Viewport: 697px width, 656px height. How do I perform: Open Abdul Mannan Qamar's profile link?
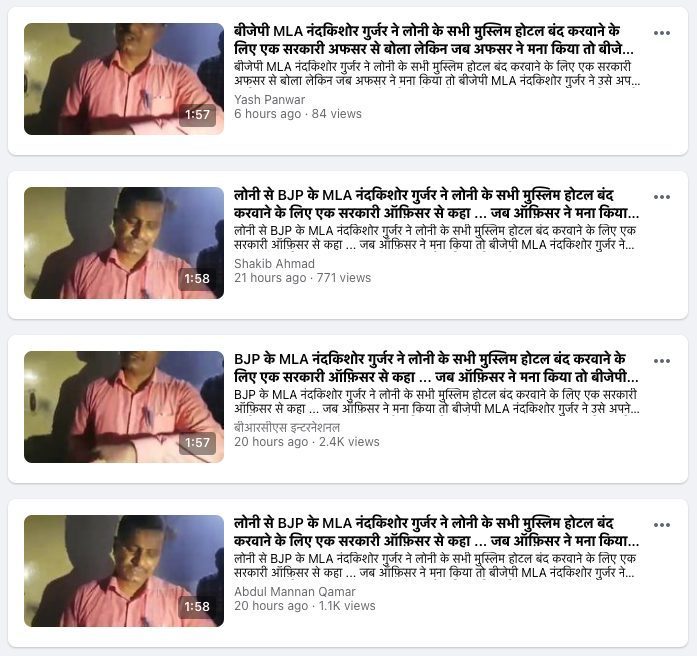(295, 592)
